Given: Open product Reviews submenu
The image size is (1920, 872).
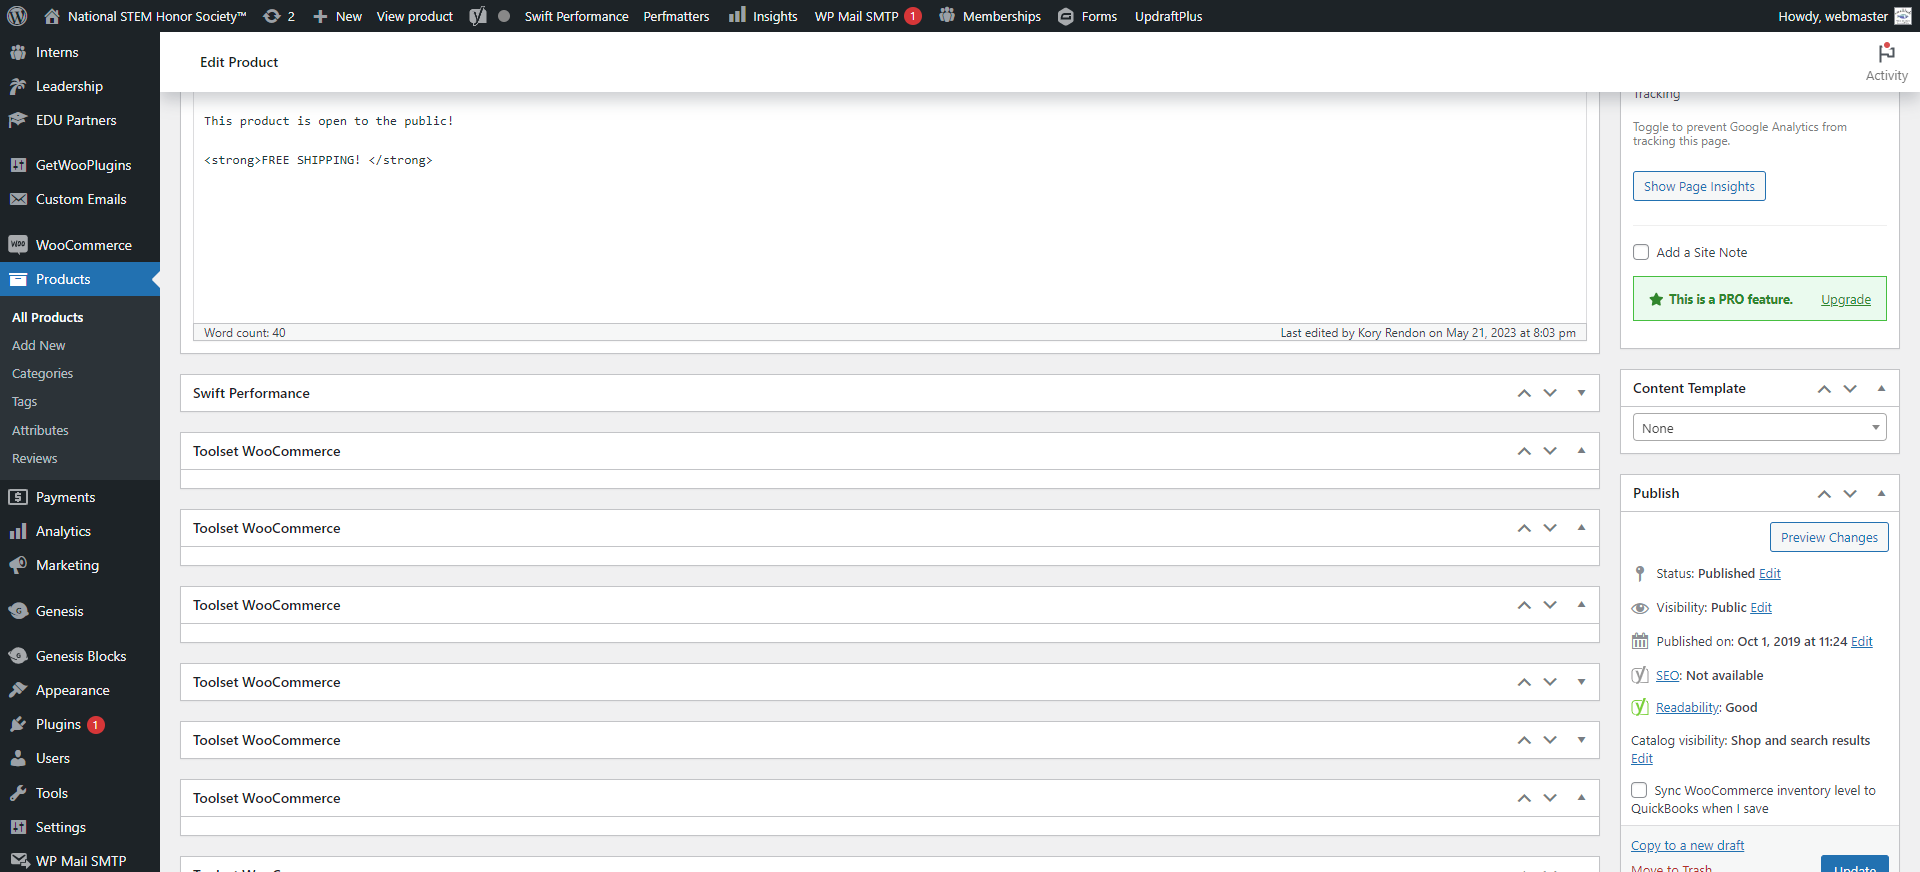Looking at the screenshot, I should [34, 458].
